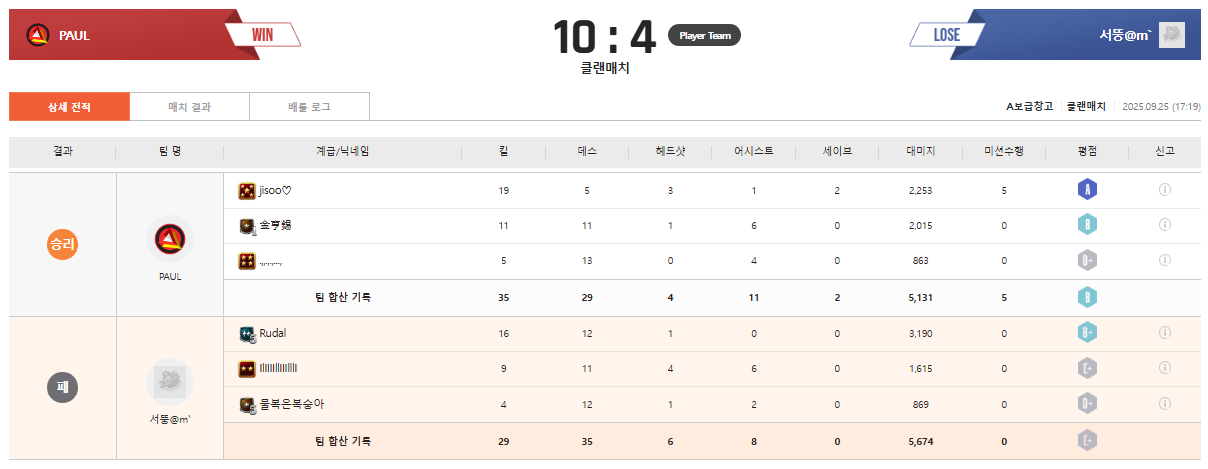Click the A rating badge for jisoo♡
This screenshot has height=469, width=1208.
(x=1087, y=190)
